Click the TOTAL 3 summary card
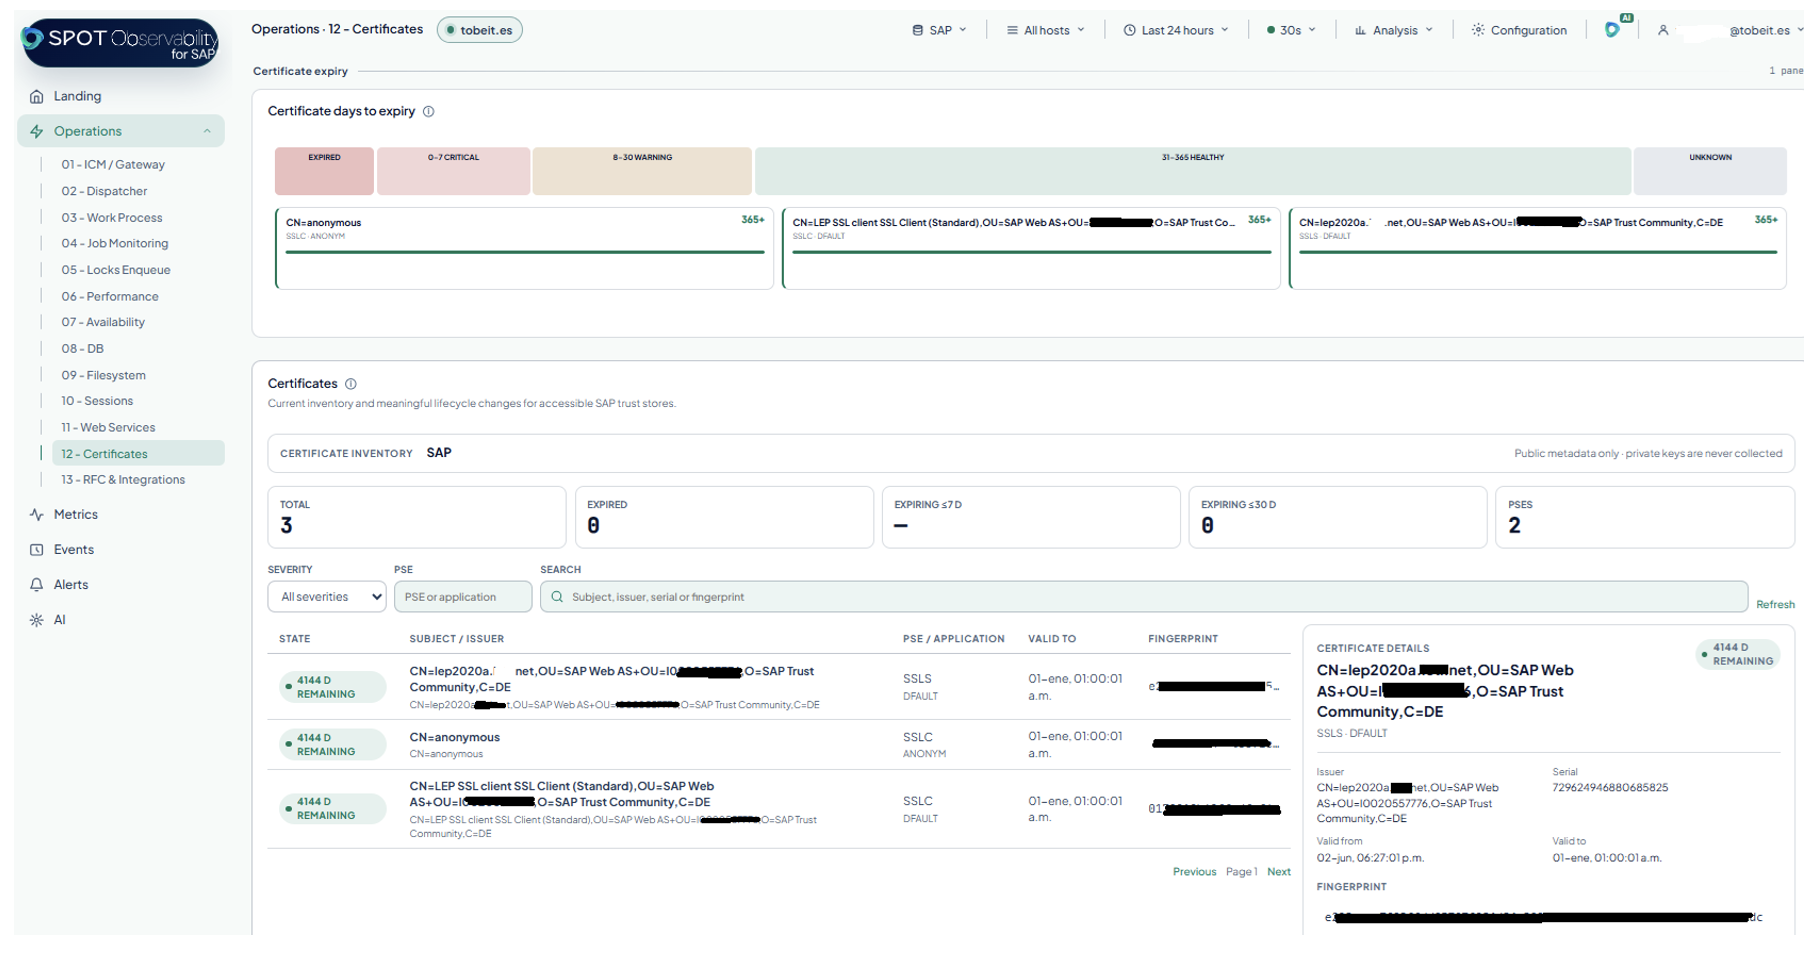1804x960 pixels. [417, 517]
